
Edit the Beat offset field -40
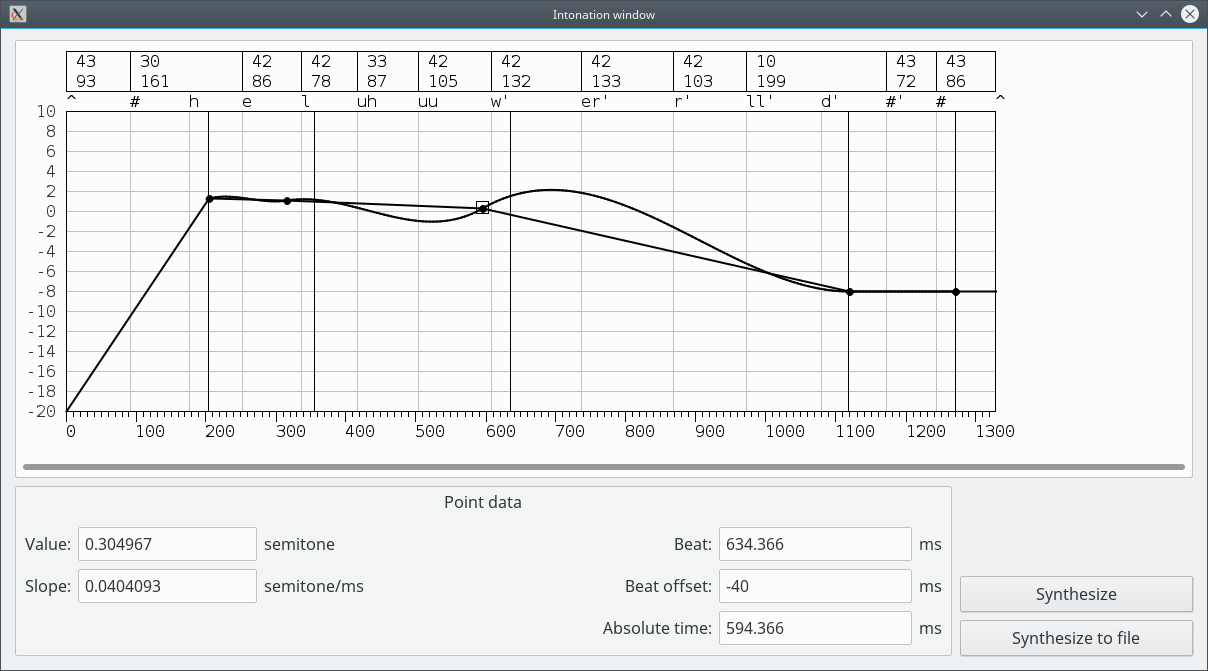(815, 586)
